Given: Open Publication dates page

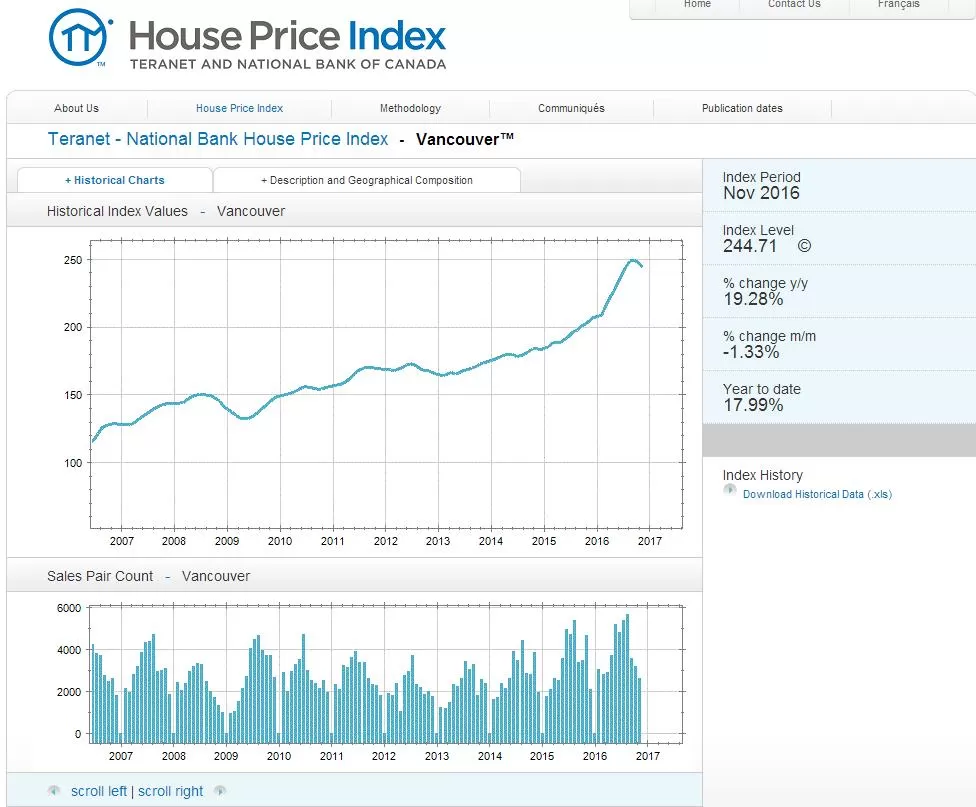Looking at the screenshot, I should pyautogui.click(x=742, y=108).
